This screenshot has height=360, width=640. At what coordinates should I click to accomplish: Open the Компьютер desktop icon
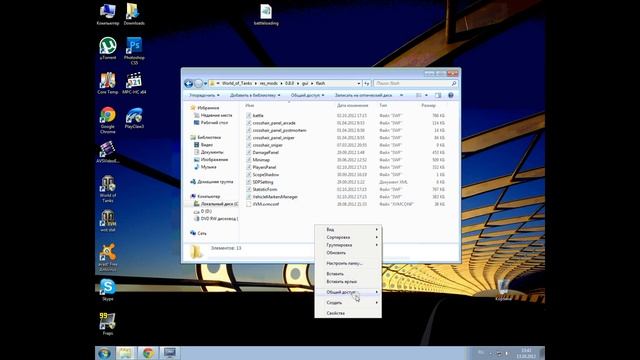click(x=108, y=15)
